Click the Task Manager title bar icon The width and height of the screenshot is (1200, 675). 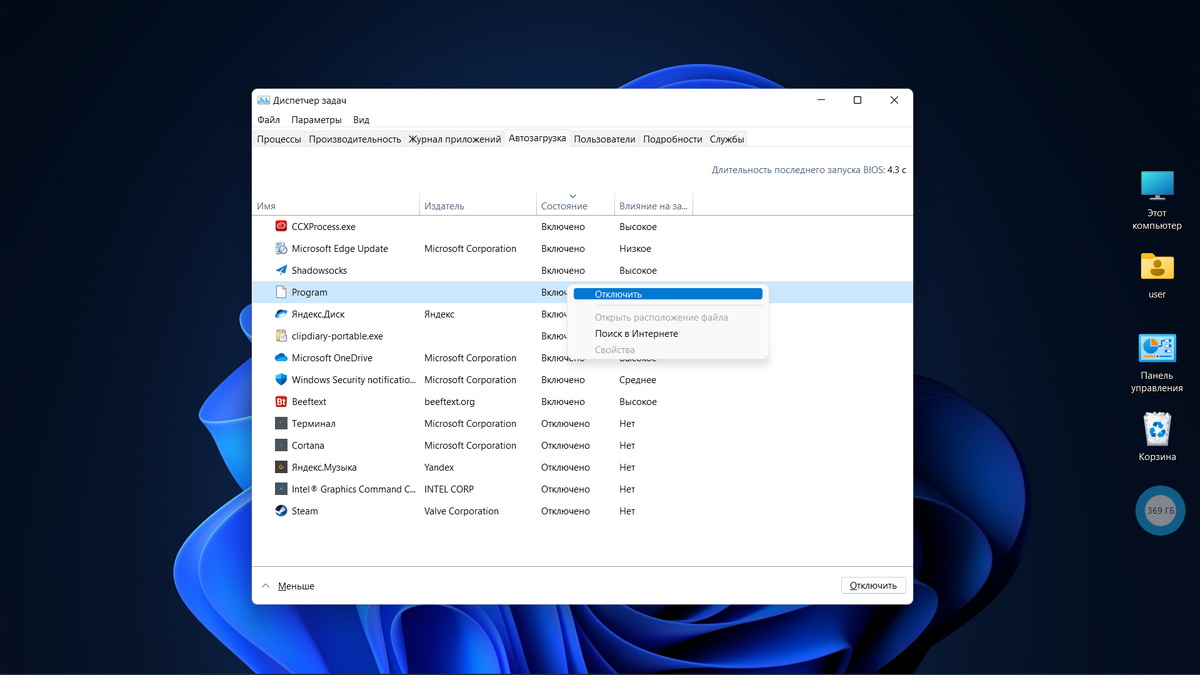click(263, 100)
